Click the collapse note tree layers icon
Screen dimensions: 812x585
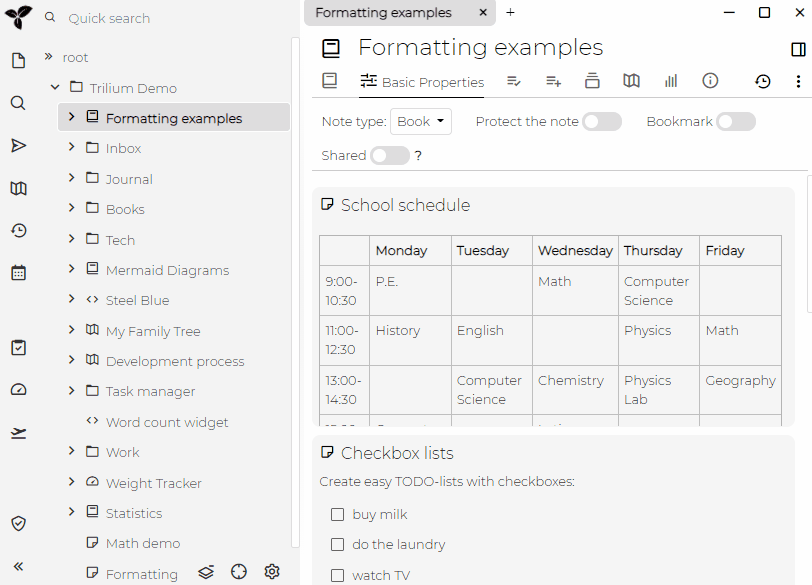coord(206,572)
